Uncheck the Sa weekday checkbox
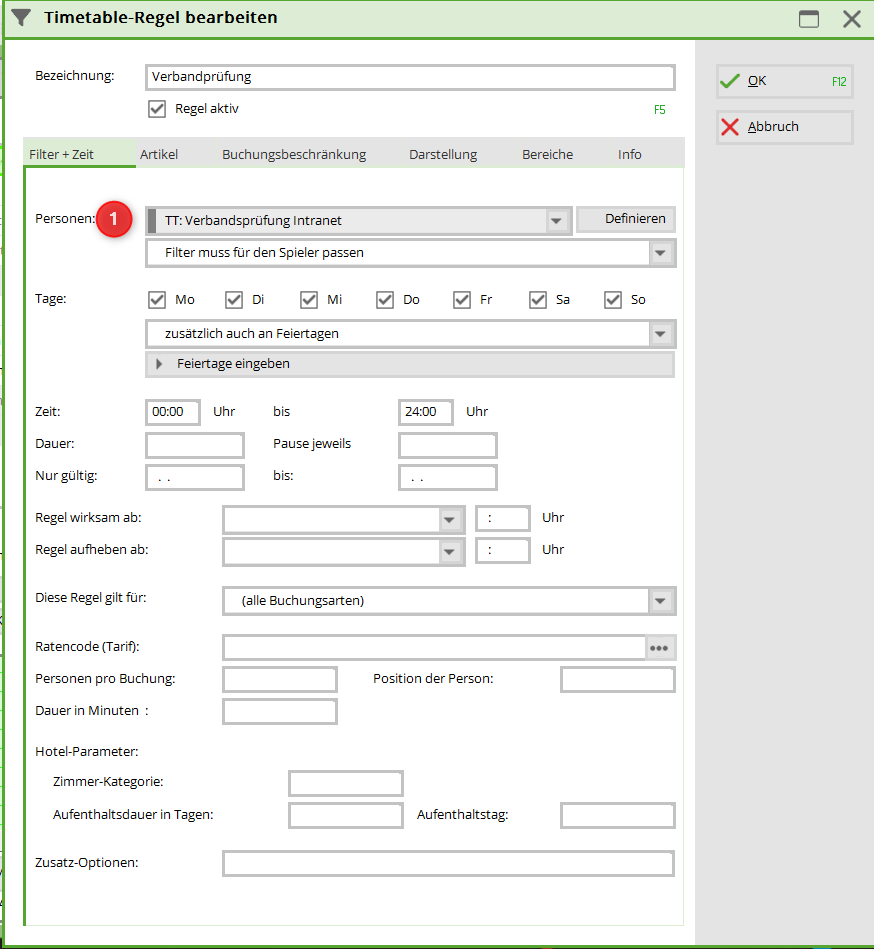 pyautogui.click(x=538, y=300)
